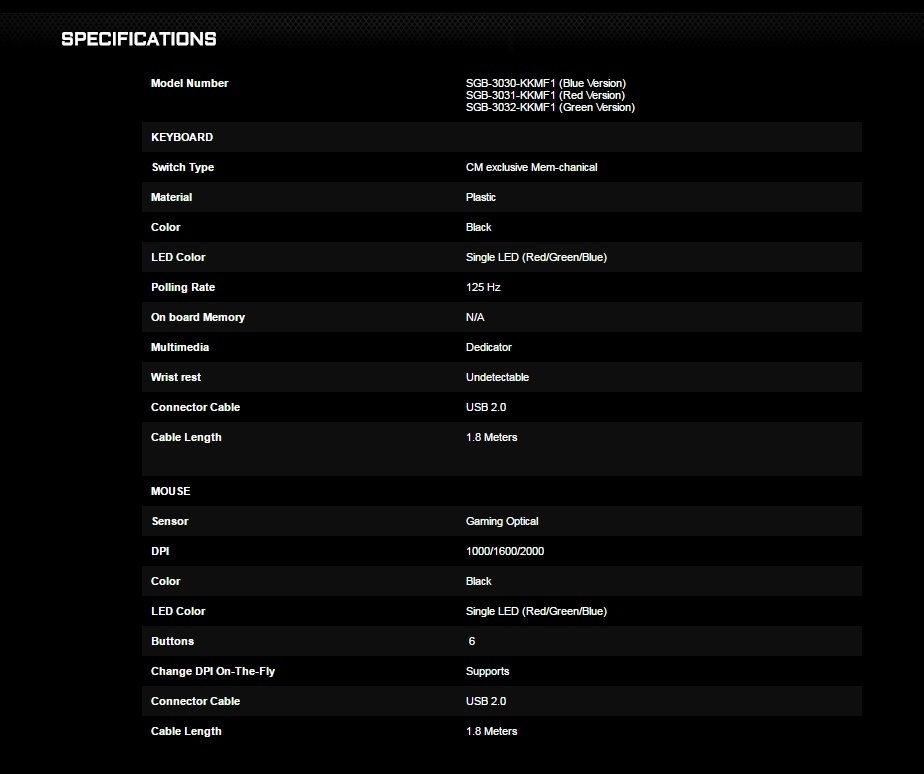The height and width of the screenshot is (774, 924).
Task: Click the Wrist rest label
Action: [x=176, y=377]
